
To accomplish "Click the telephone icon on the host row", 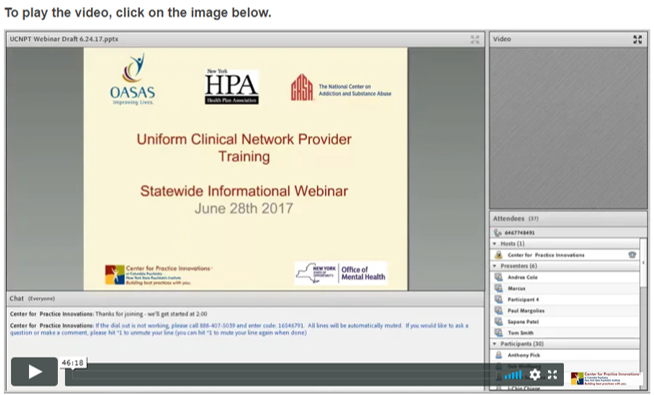I will (632, 254).
